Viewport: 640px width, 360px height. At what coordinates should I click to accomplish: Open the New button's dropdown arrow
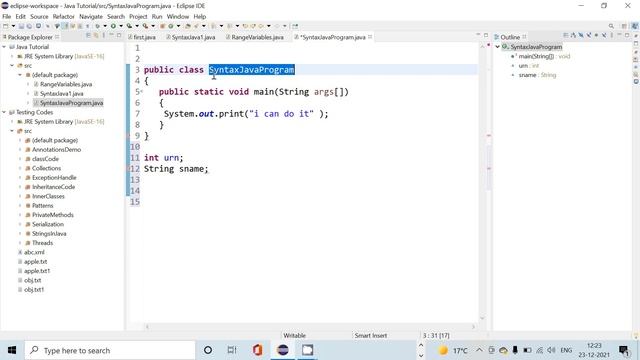tap(13, 26)
